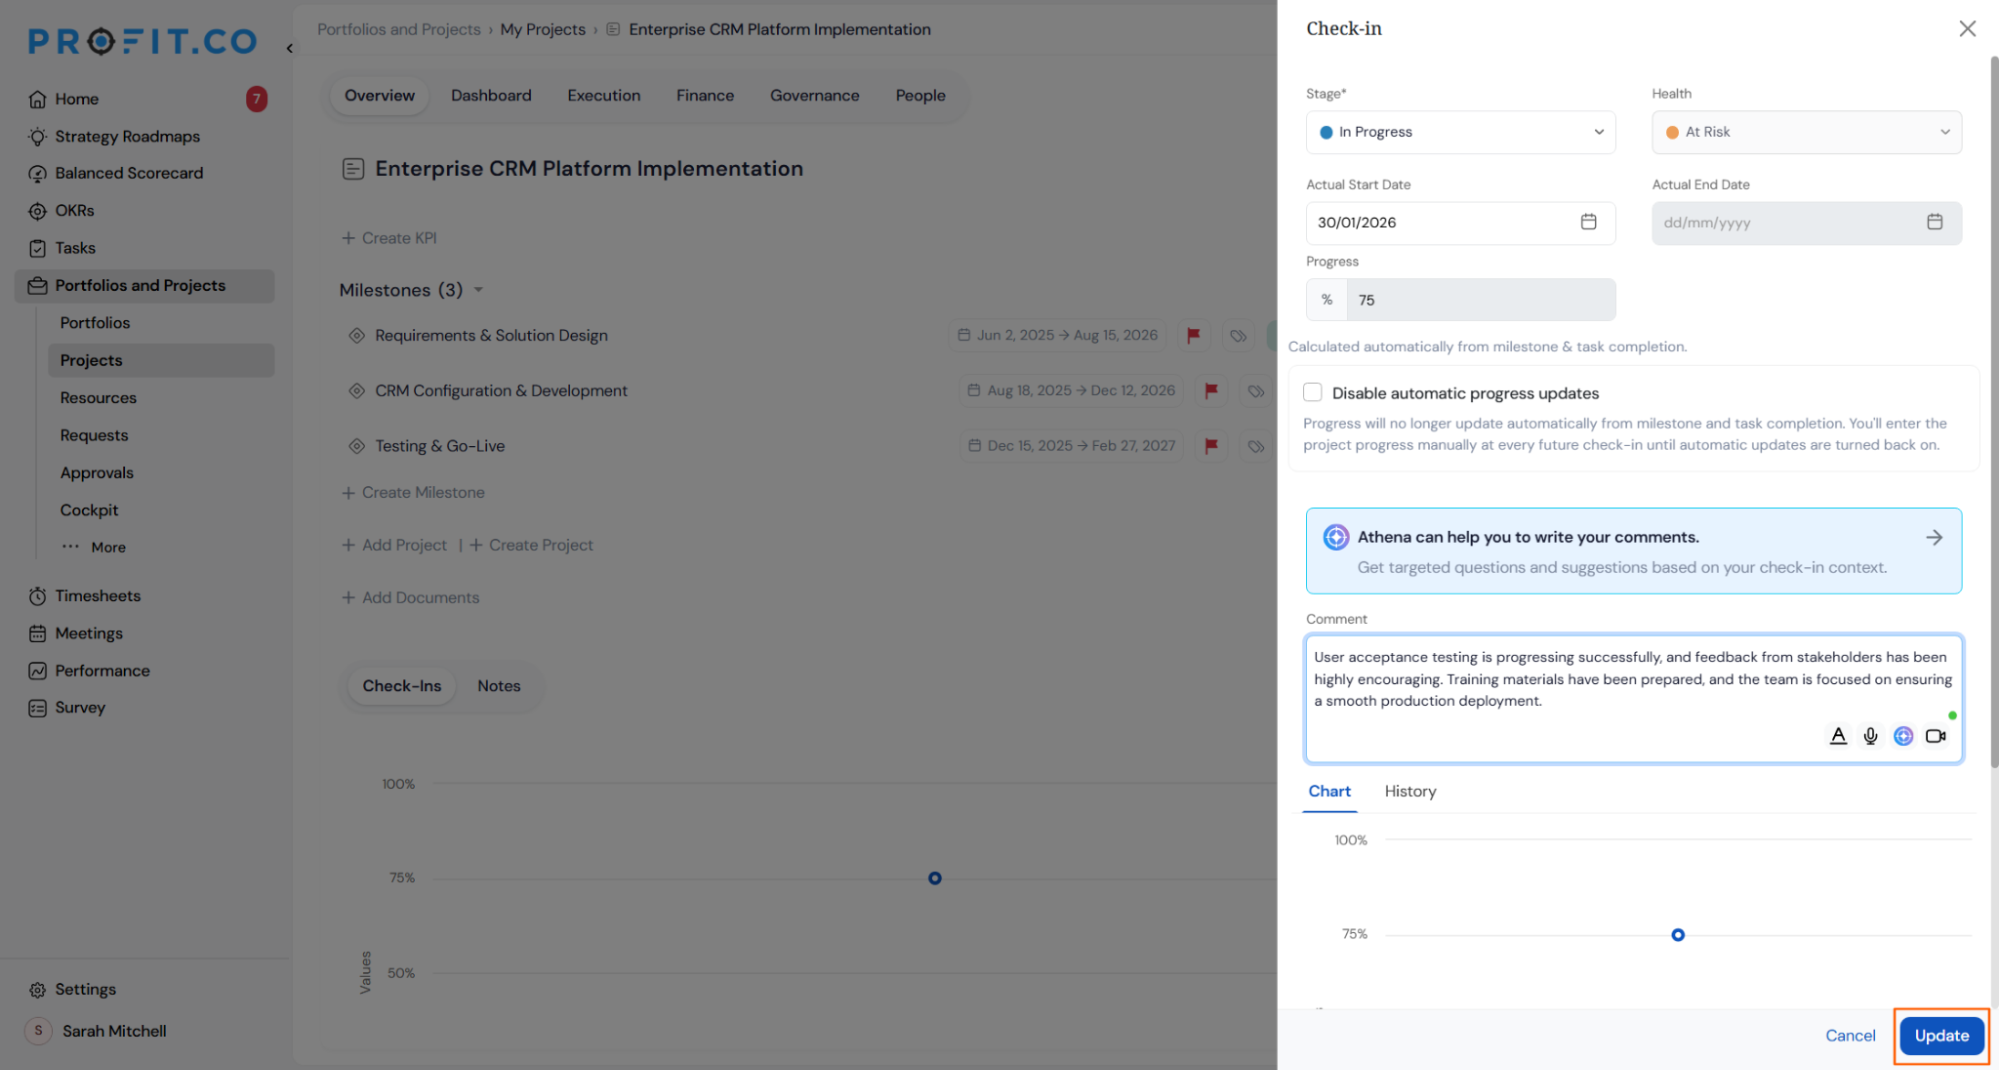Viewport: 1999px width, 1070px height.
Task: Open the Health dropdown showing At Risk
Action: tap(1806, 132)
